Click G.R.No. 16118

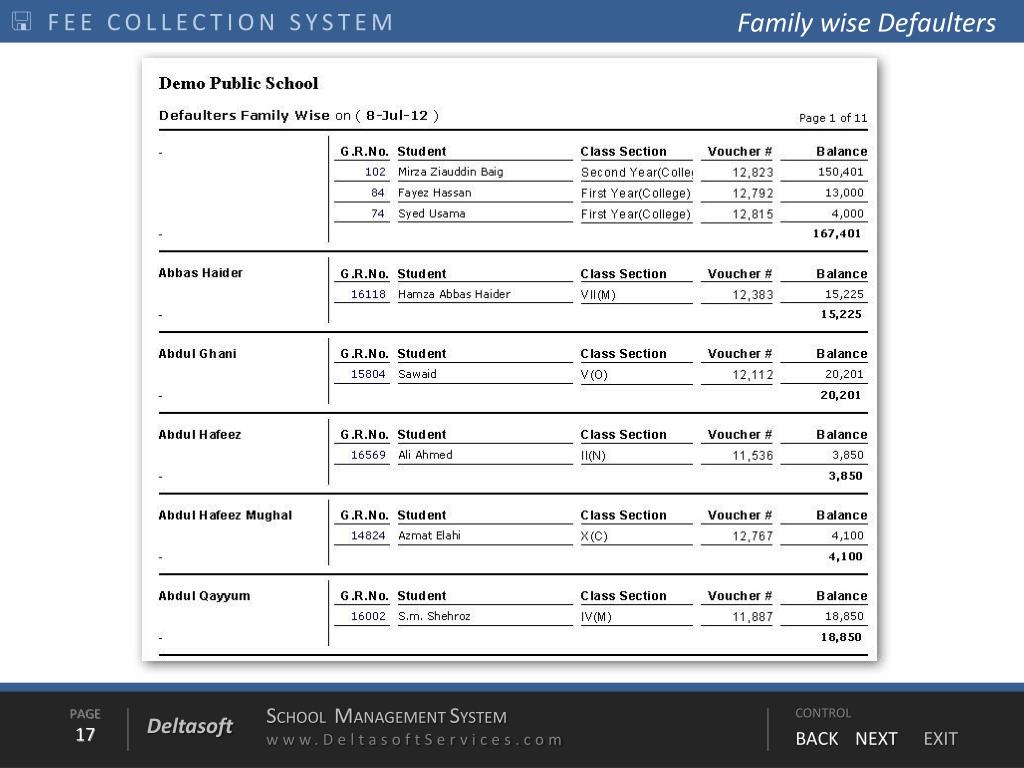368,294
